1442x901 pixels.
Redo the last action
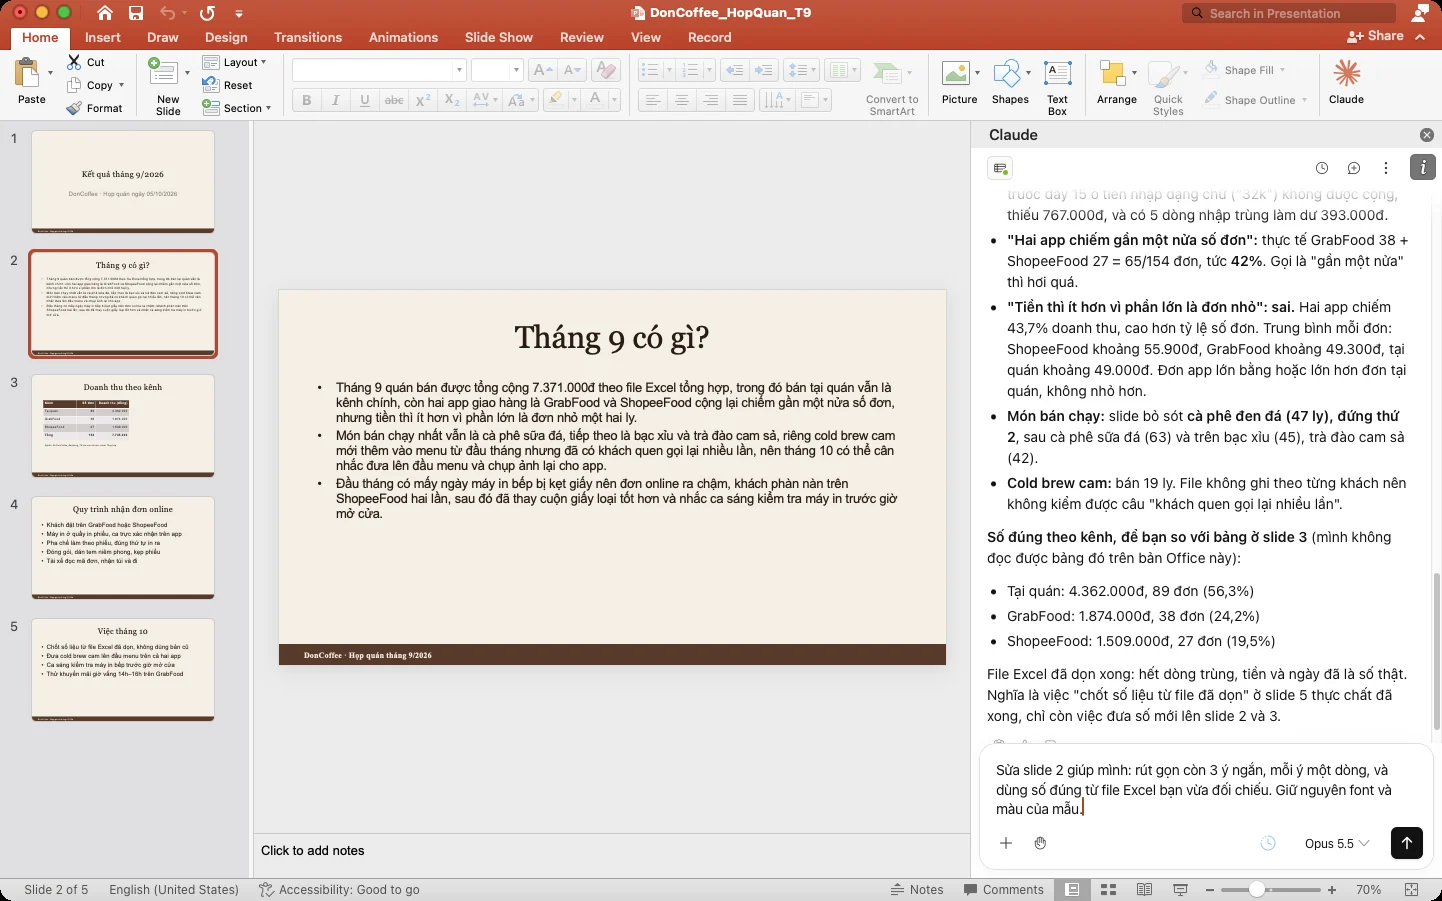tap(207, 13)
